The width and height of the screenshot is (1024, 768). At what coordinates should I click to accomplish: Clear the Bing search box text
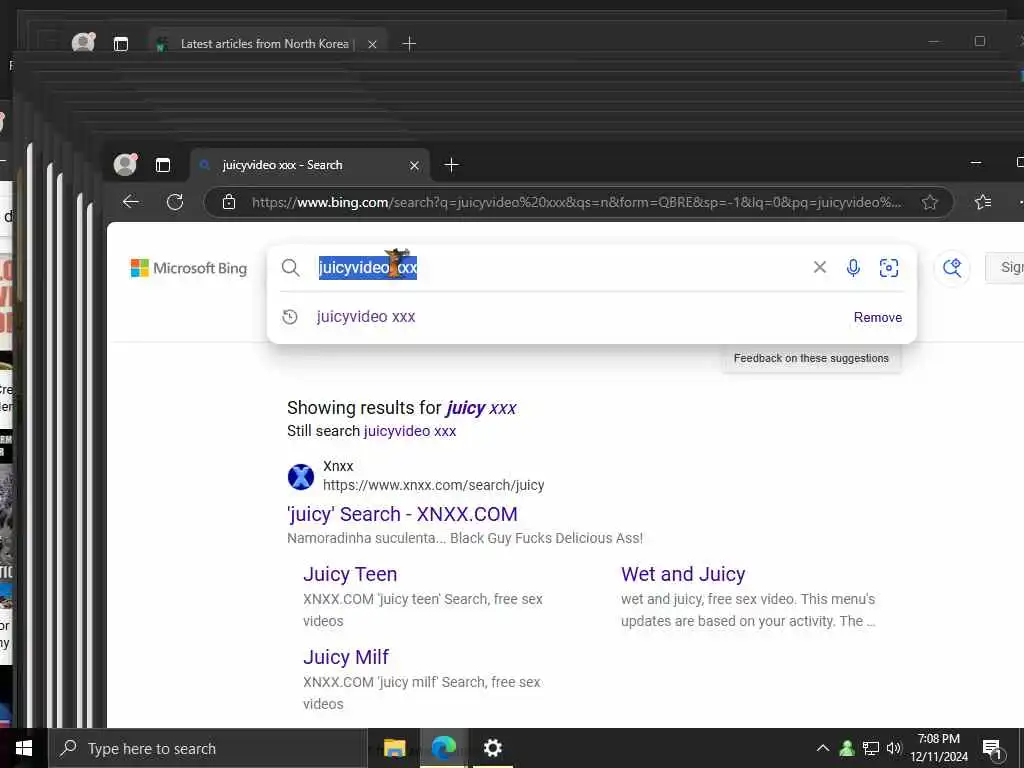click(820, 266)
